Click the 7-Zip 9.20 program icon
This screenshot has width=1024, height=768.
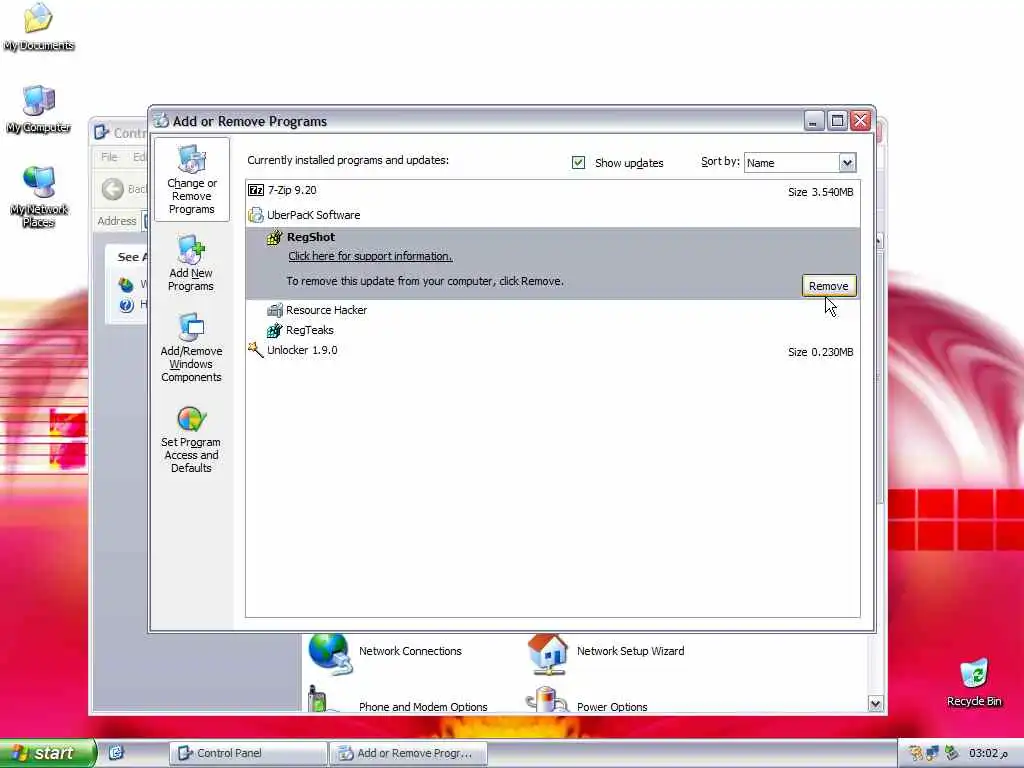click(256, 190)
